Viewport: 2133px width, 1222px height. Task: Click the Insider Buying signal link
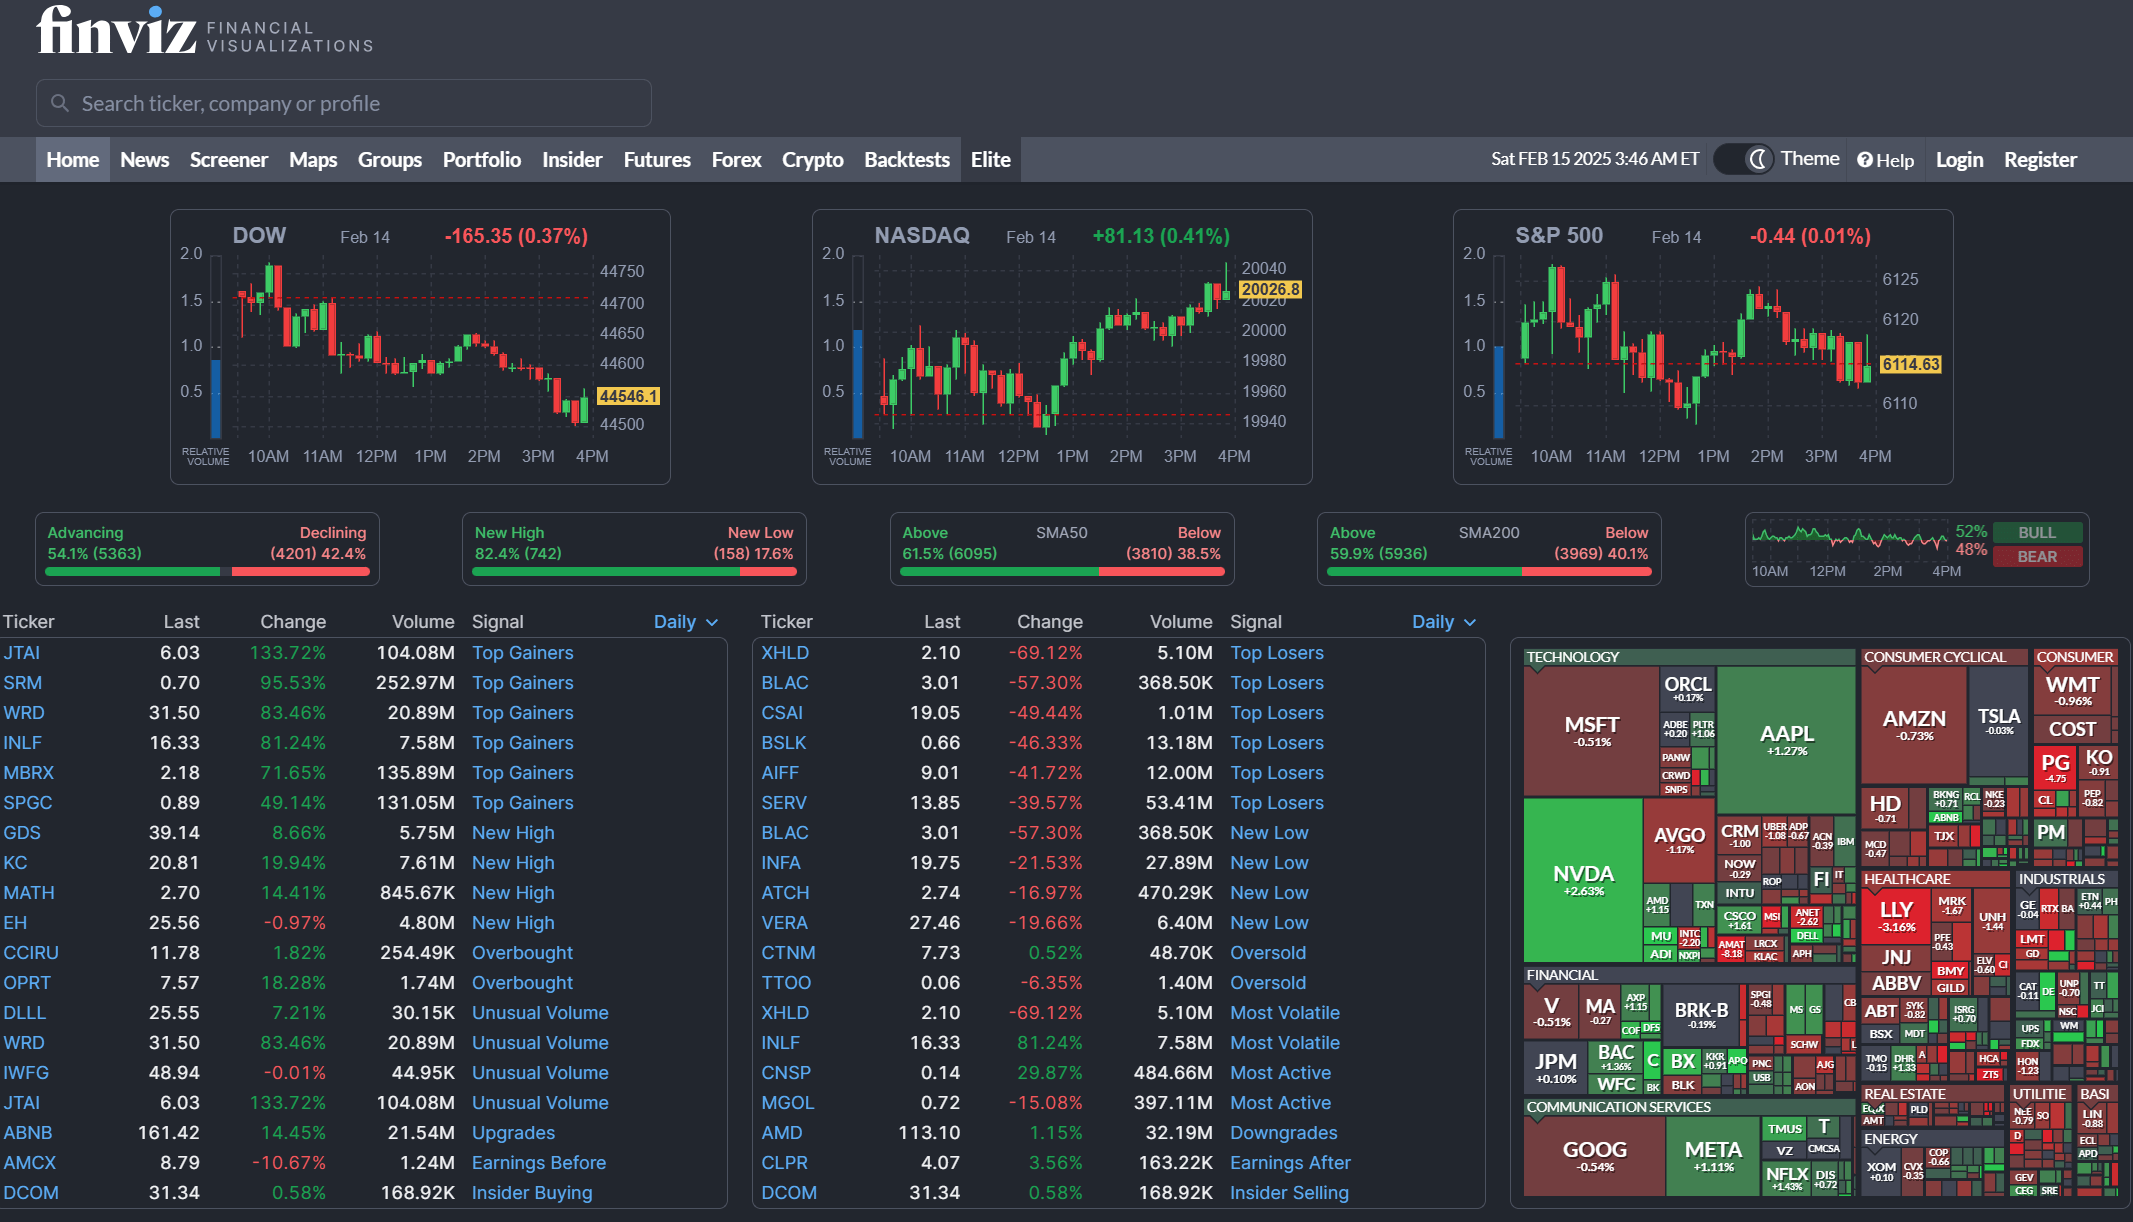532,1193
